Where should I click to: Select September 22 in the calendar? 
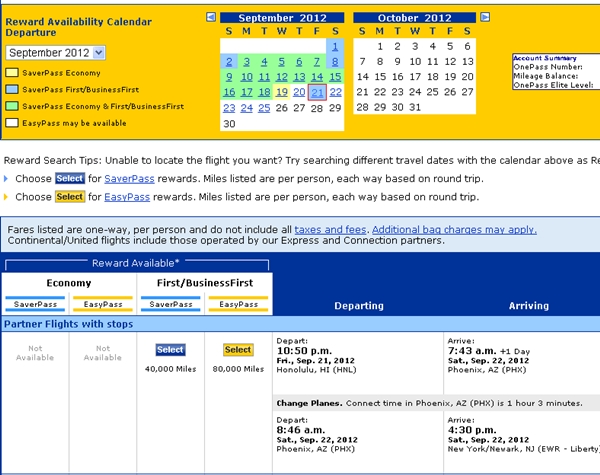[335, 92]
